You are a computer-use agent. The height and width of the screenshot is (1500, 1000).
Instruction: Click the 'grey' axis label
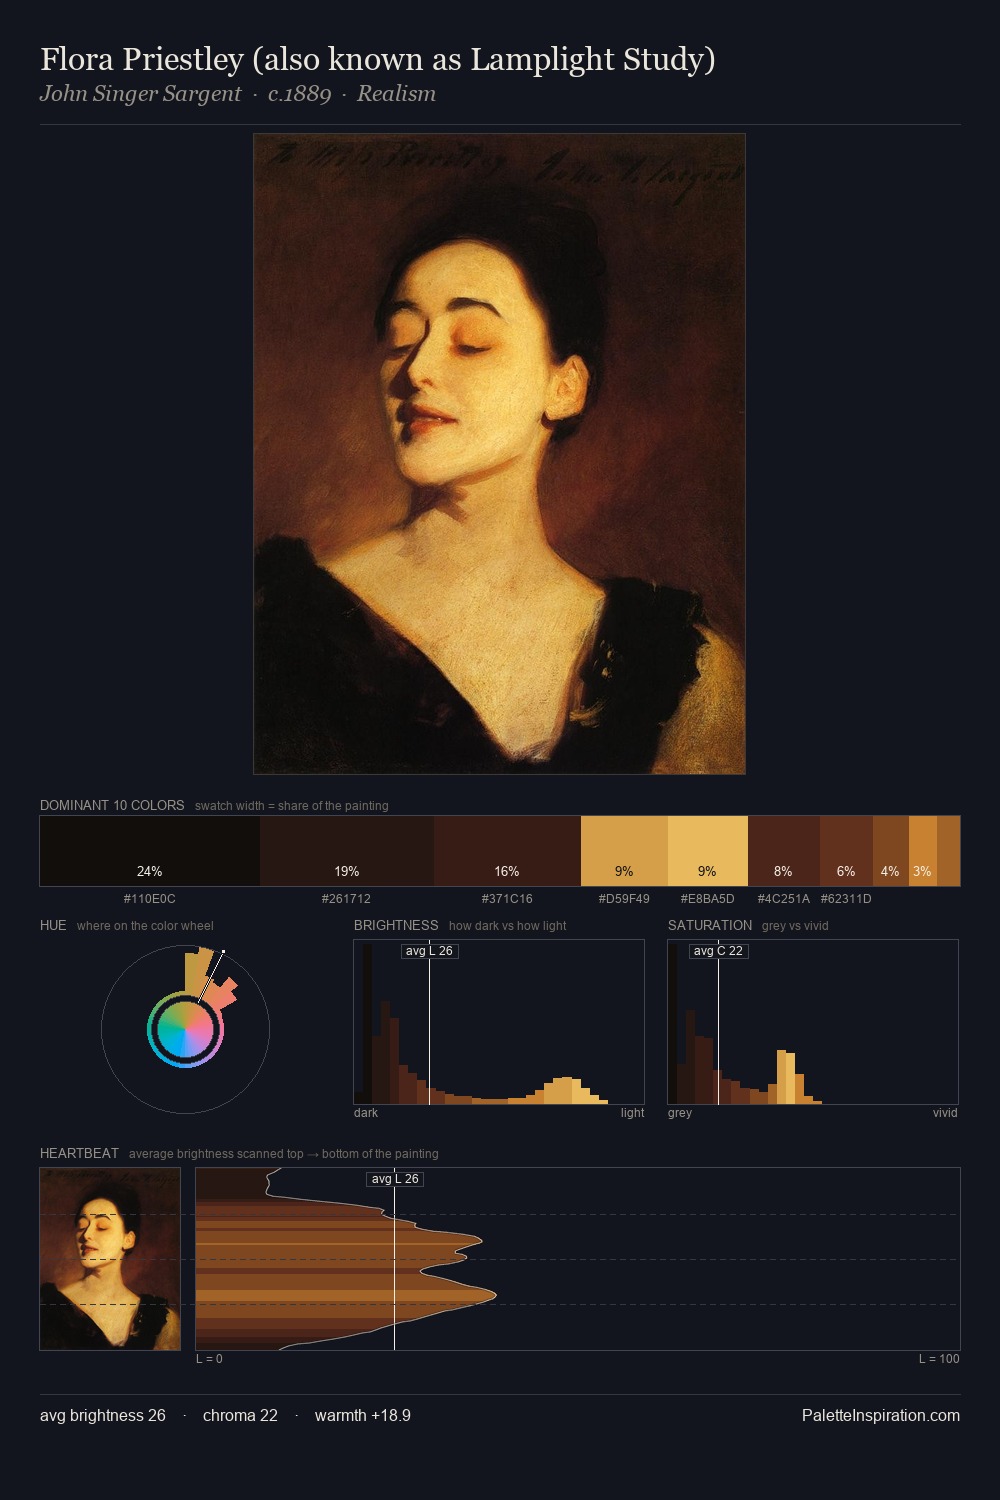tap(680, 1113)
